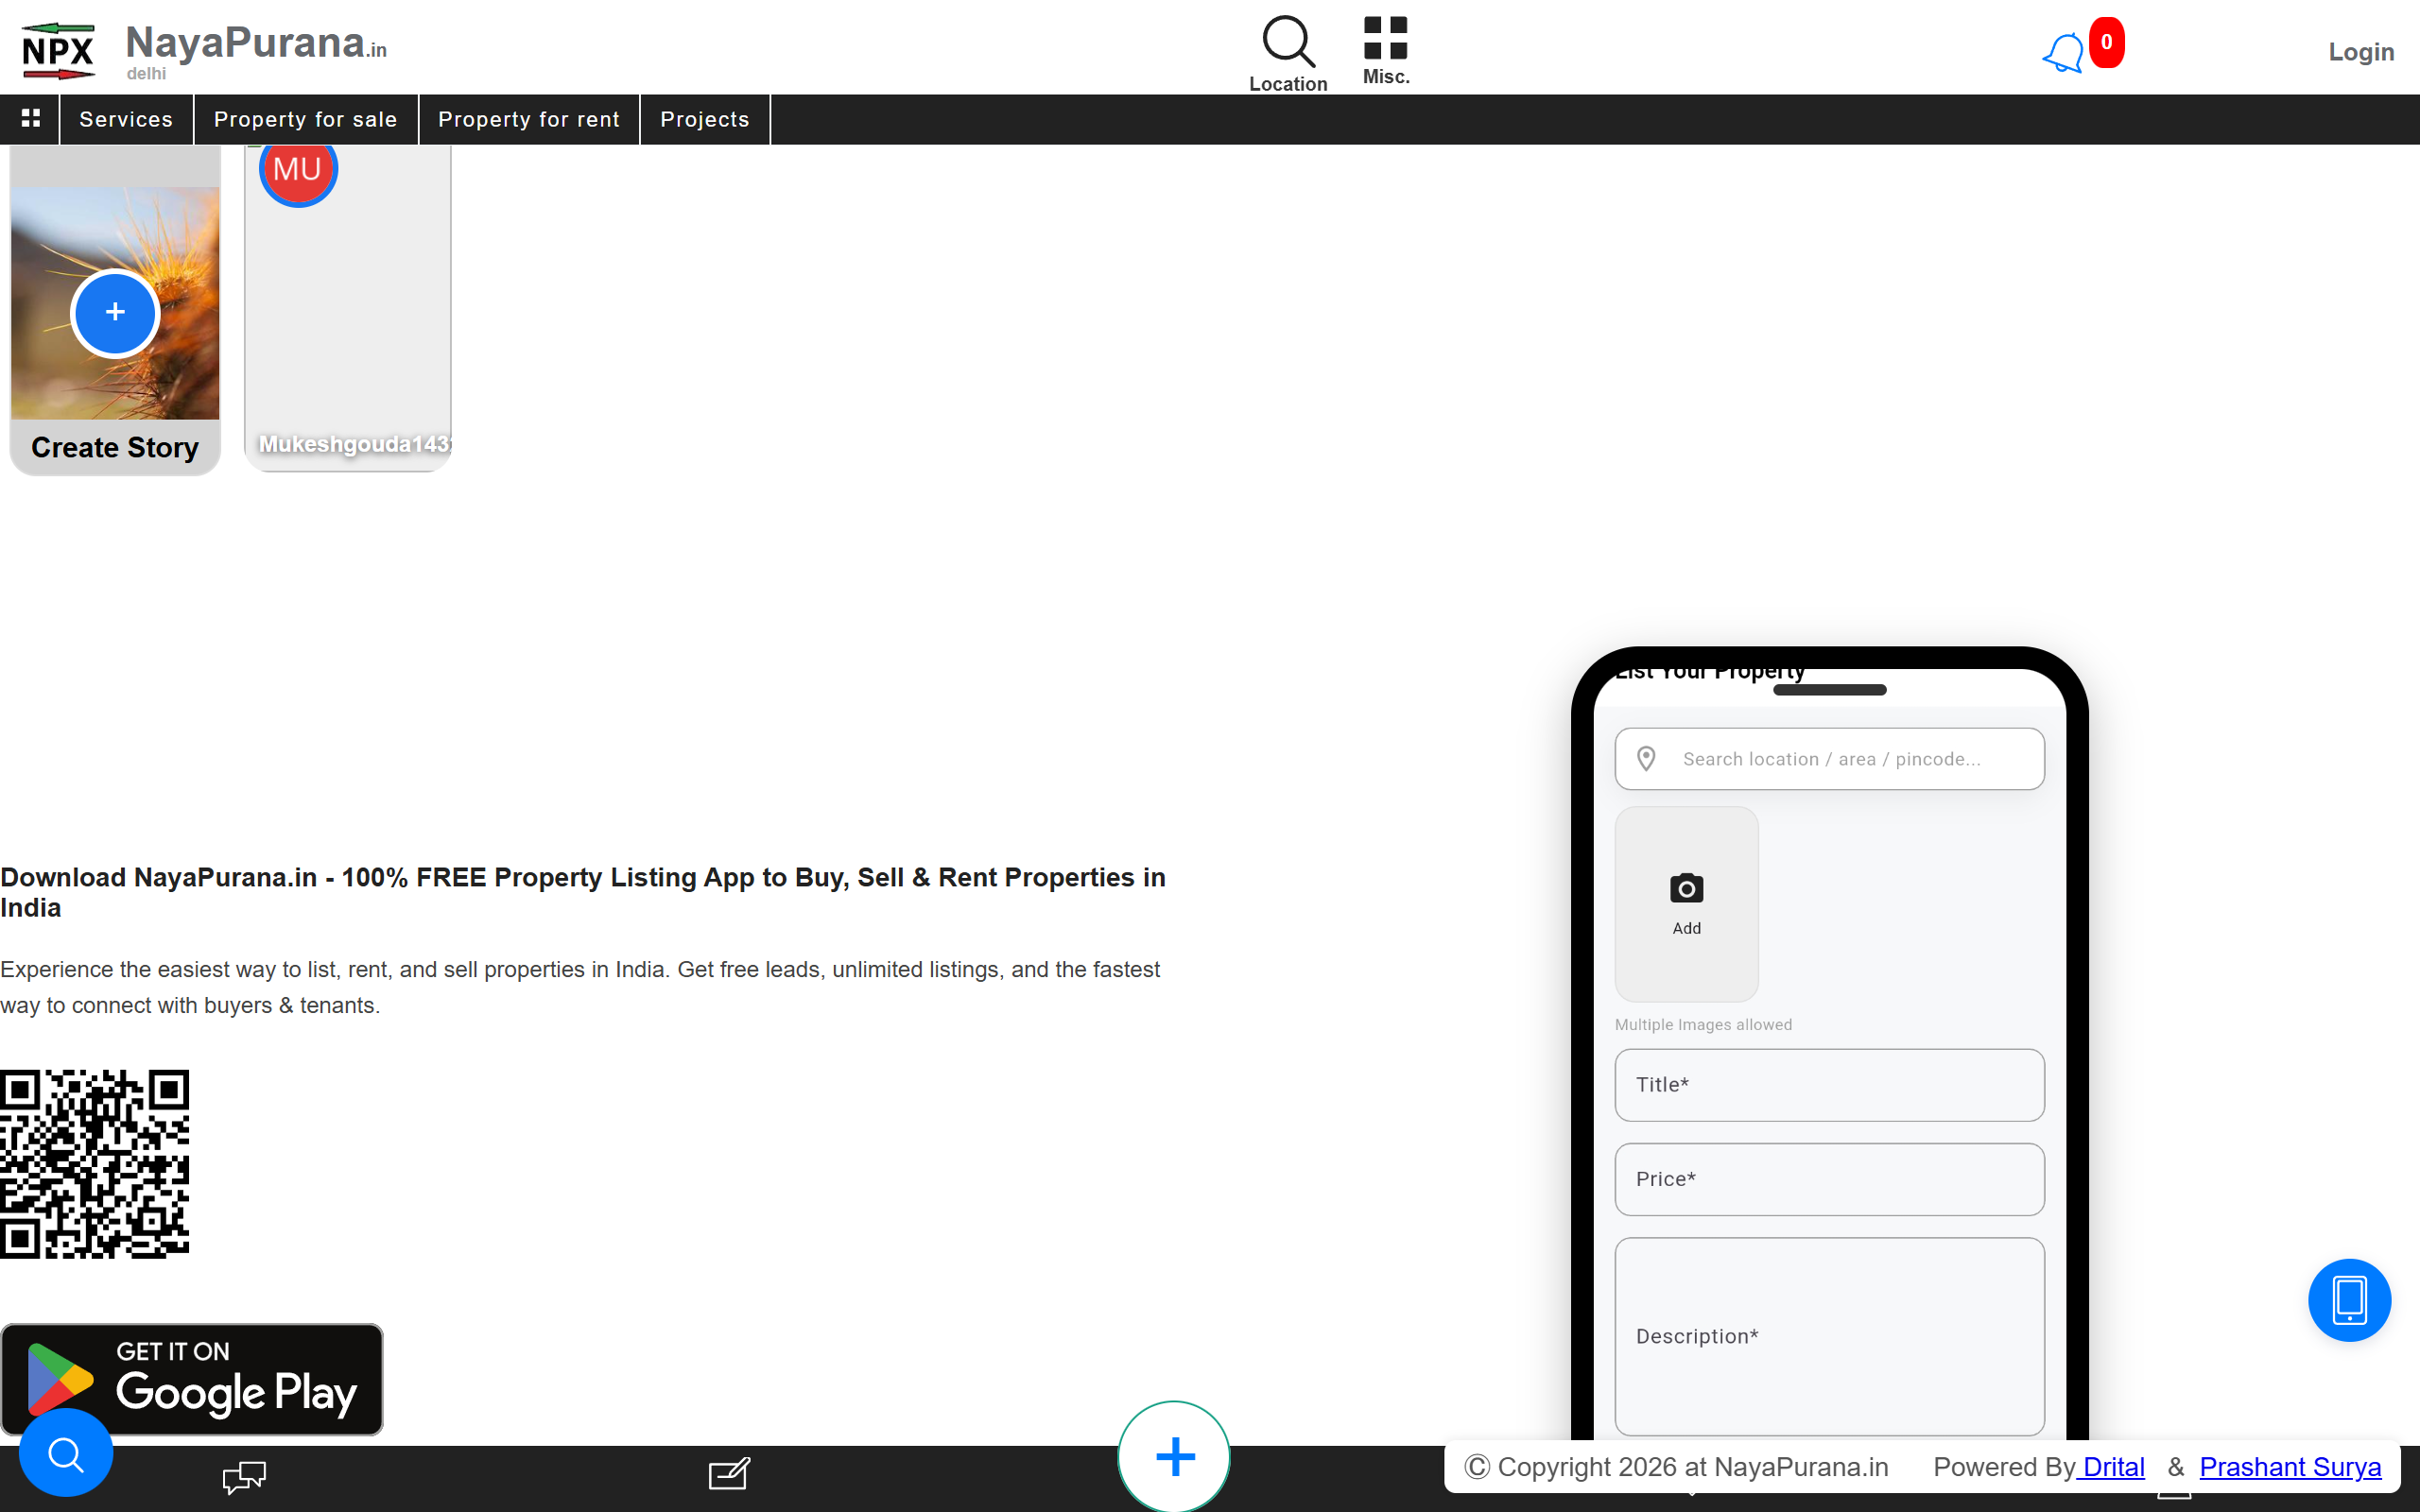Click the QR code image

pos(95,1164)
